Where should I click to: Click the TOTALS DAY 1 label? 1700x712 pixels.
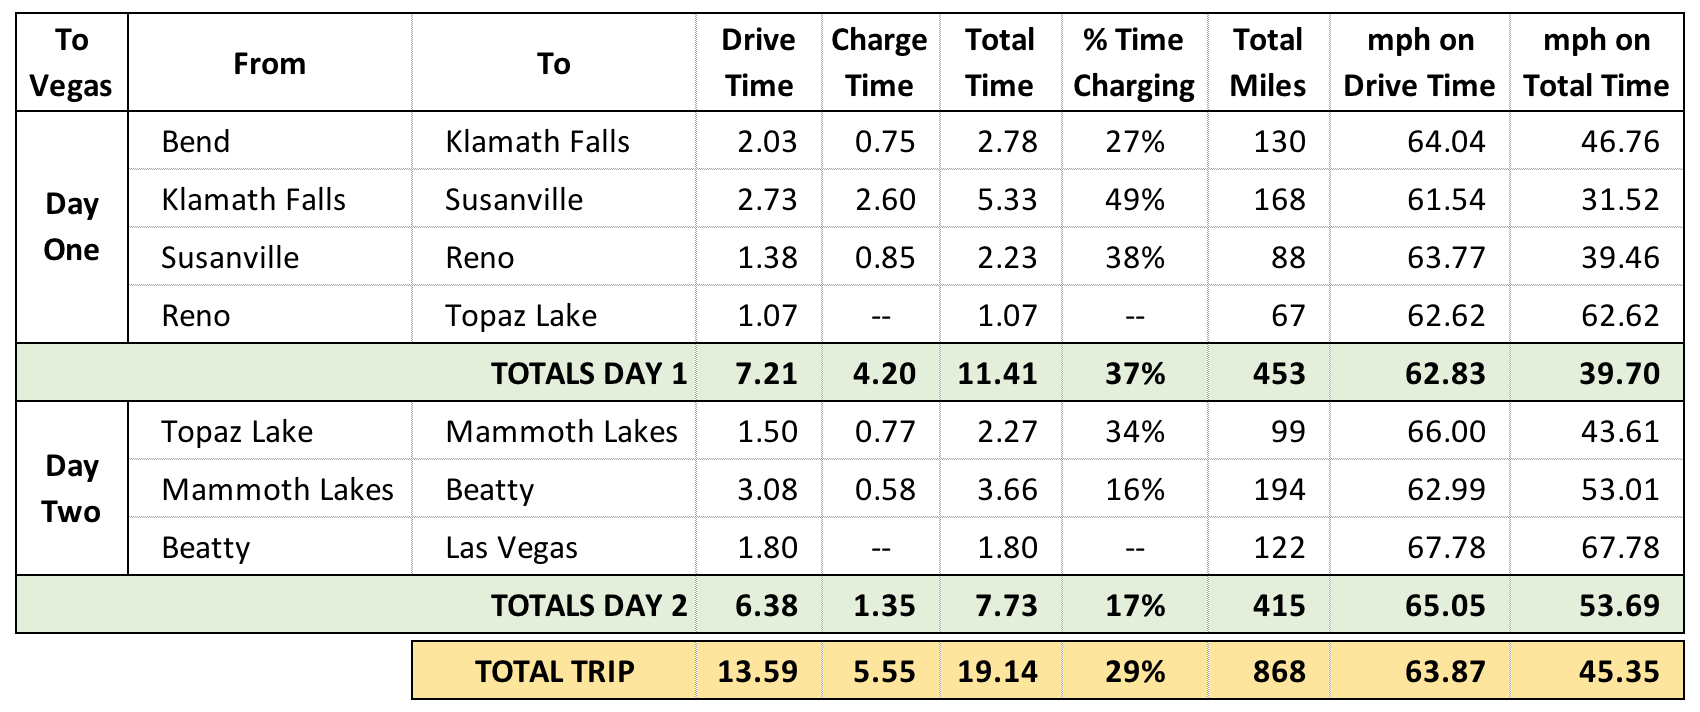pyautogui.click(x=588, y=373)
